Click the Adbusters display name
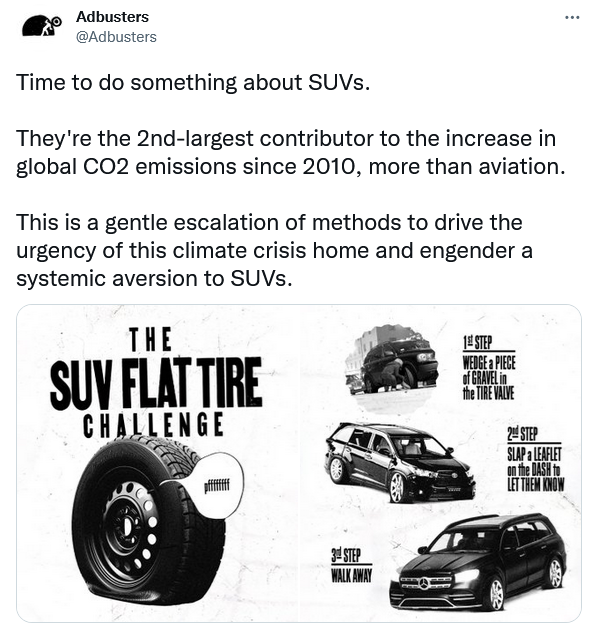Screen dimensions: 598x630 point(112,17)
